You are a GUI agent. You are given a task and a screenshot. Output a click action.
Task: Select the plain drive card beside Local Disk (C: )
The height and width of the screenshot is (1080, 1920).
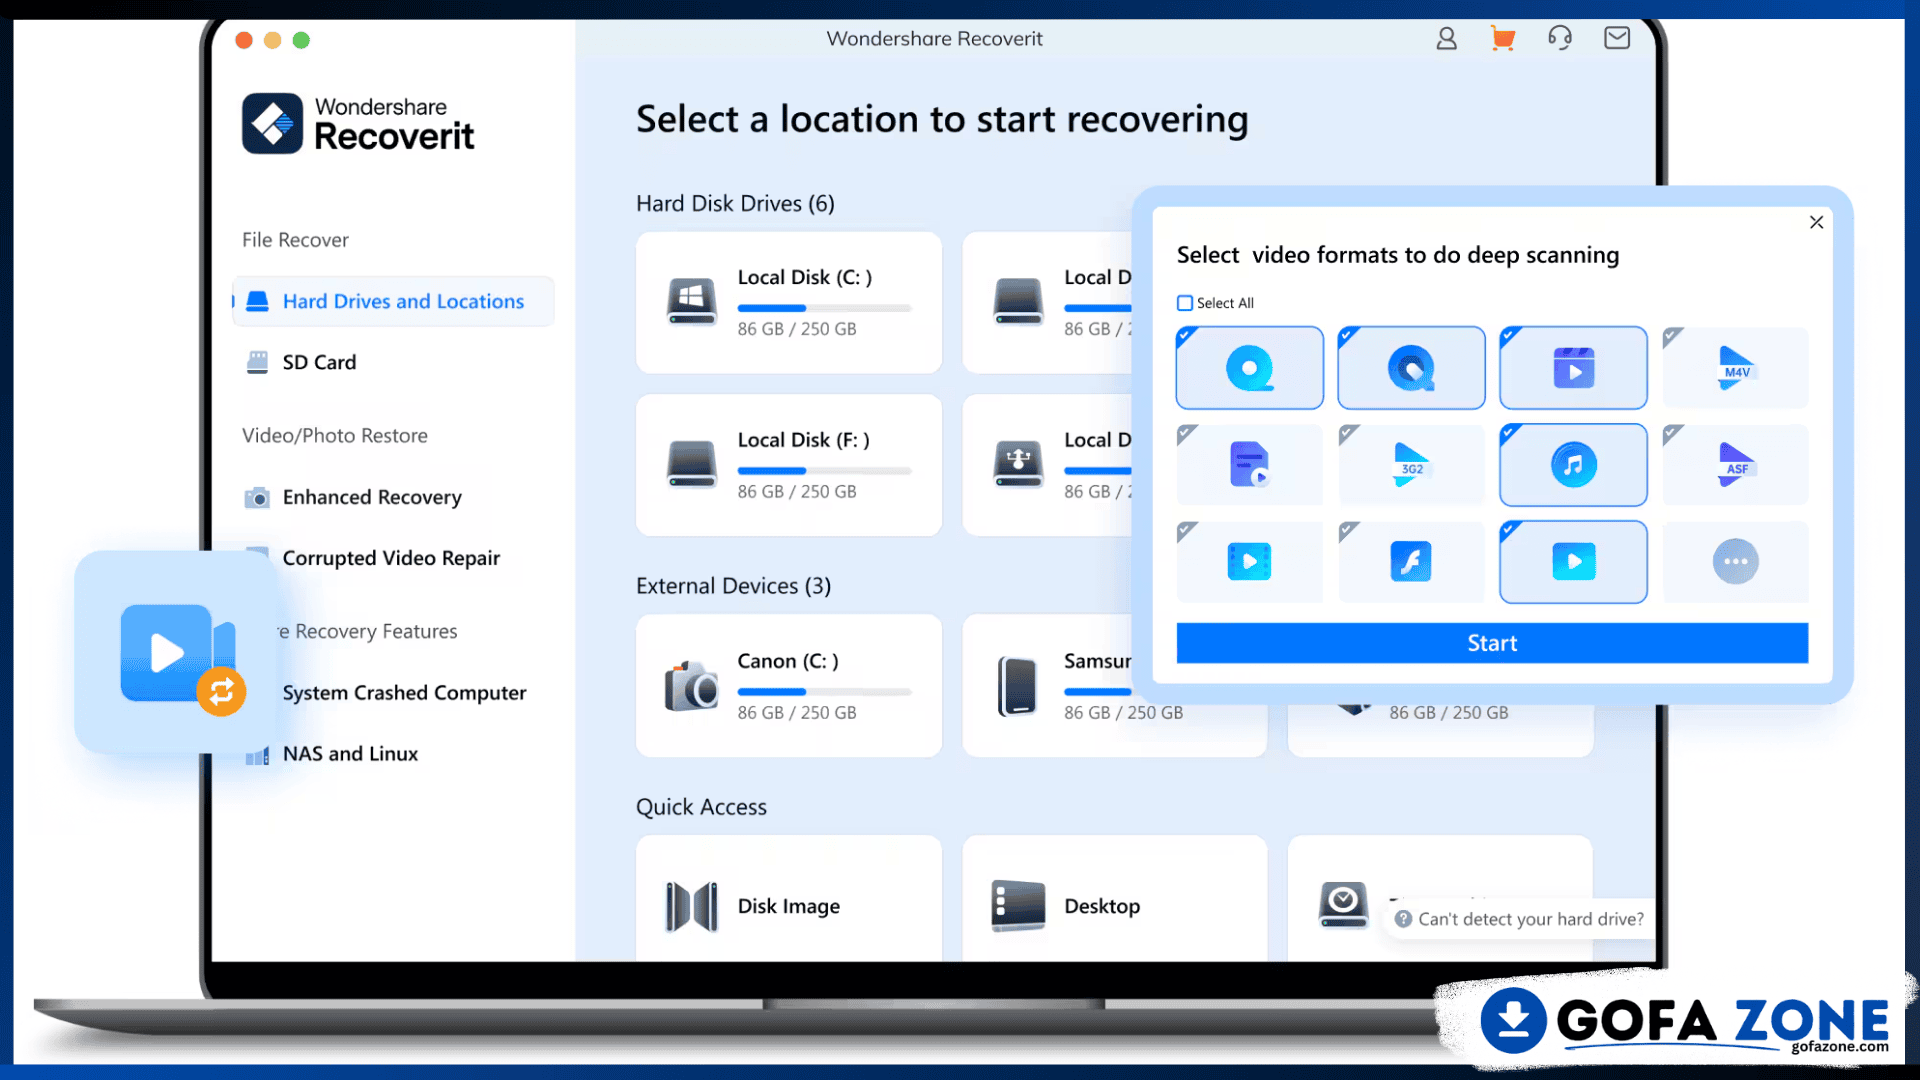(1048, 303)
